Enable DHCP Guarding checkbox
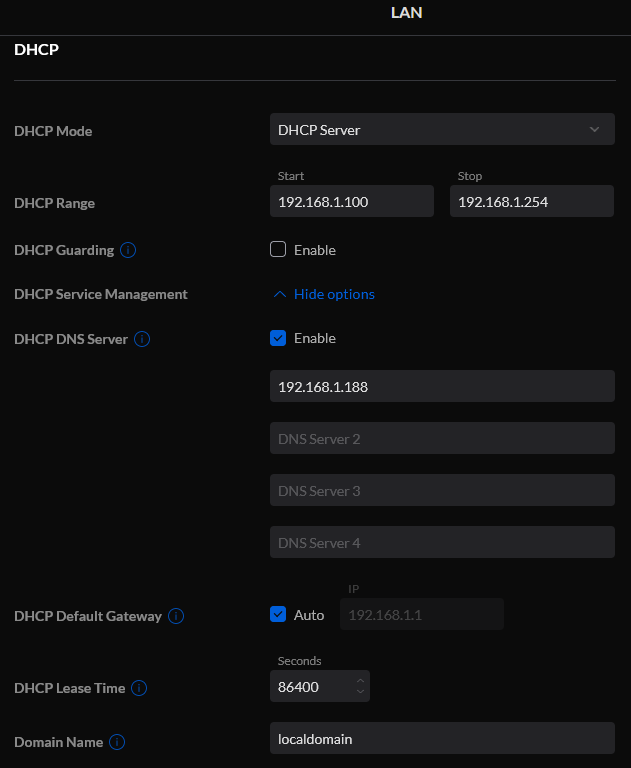The width and height of the screenshot is (631, 768). (x=278, y=249)
